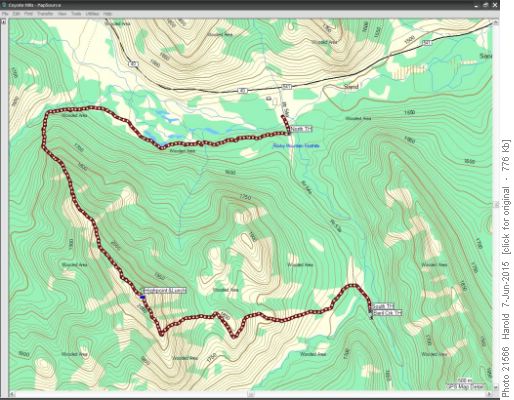Click the Highway 40 shield on the upper-left road
The image size is (514, 400).
[x=134, y=64]
